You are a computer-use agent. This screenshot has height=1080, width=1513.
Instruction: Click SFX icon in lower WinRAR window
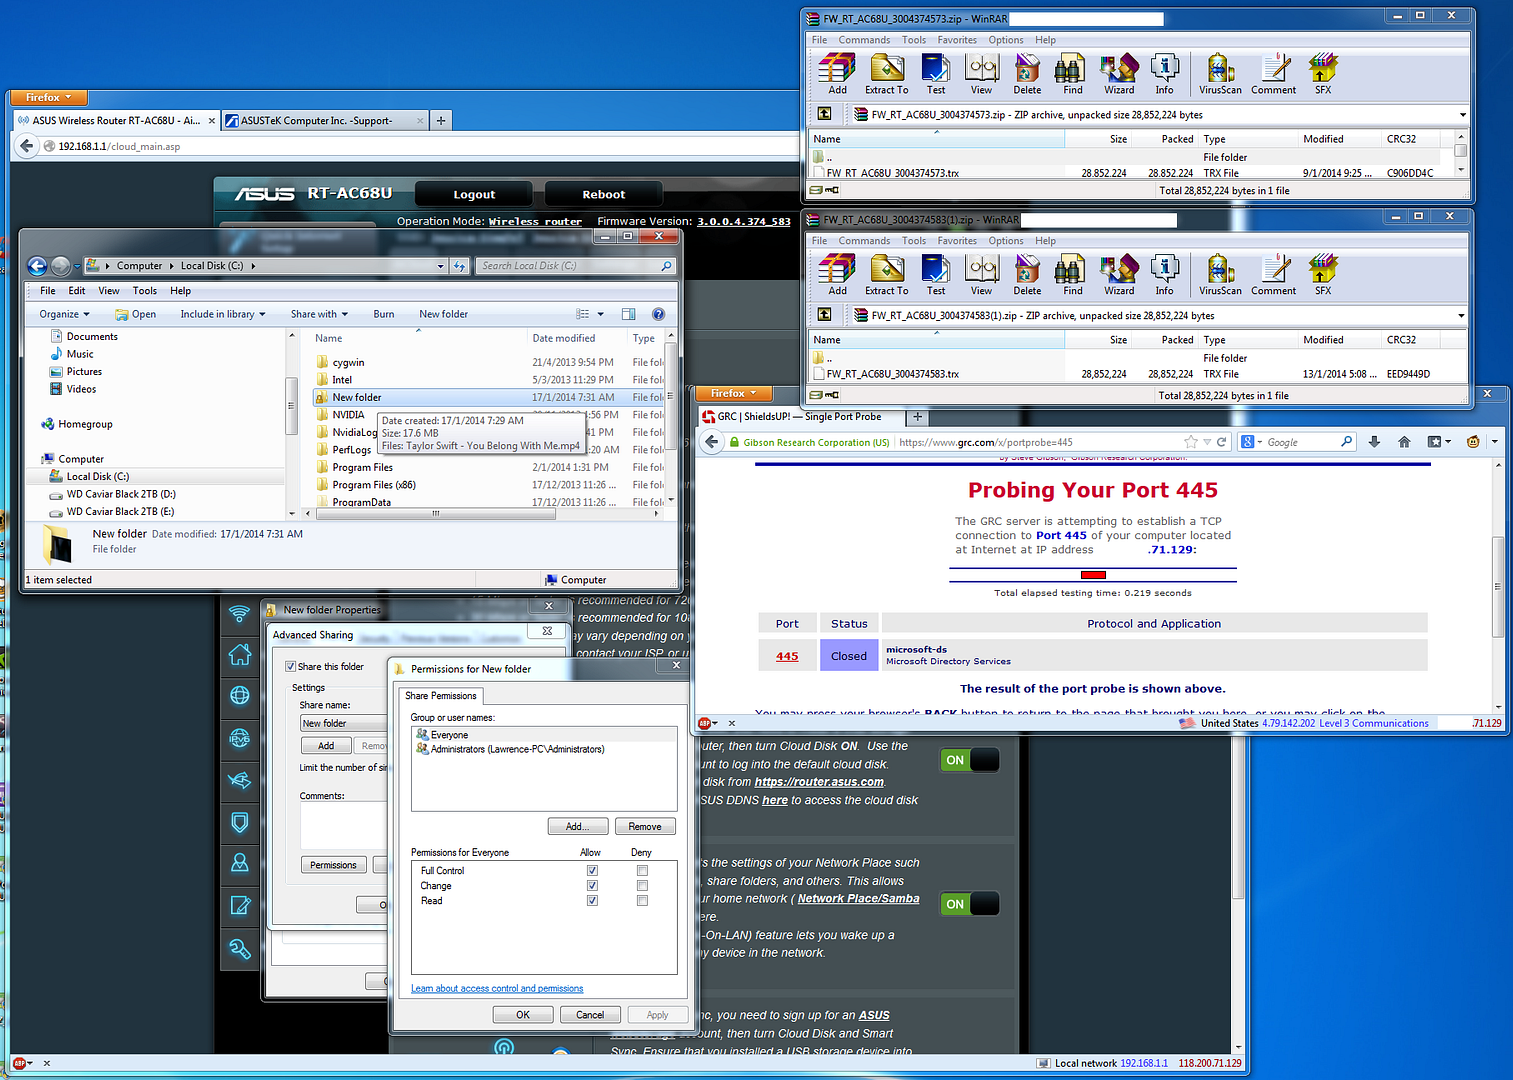point(1323,273)
